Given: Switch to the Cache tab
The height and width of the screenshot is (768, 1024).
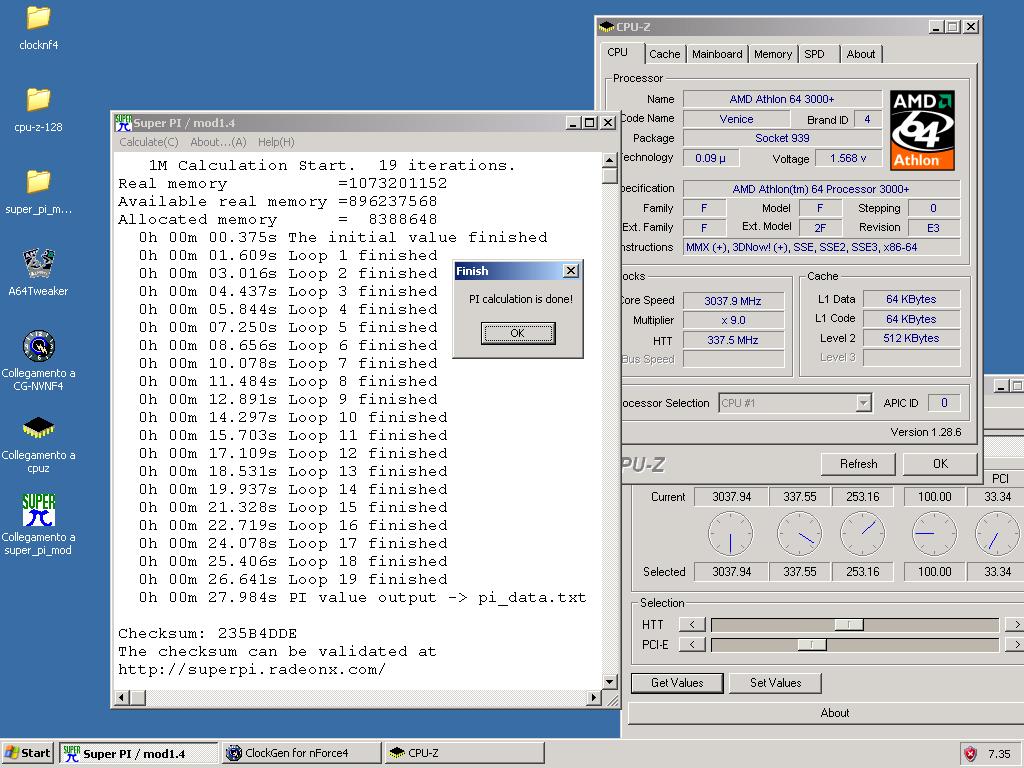Looking at the screenshot, I should point(665,54).
